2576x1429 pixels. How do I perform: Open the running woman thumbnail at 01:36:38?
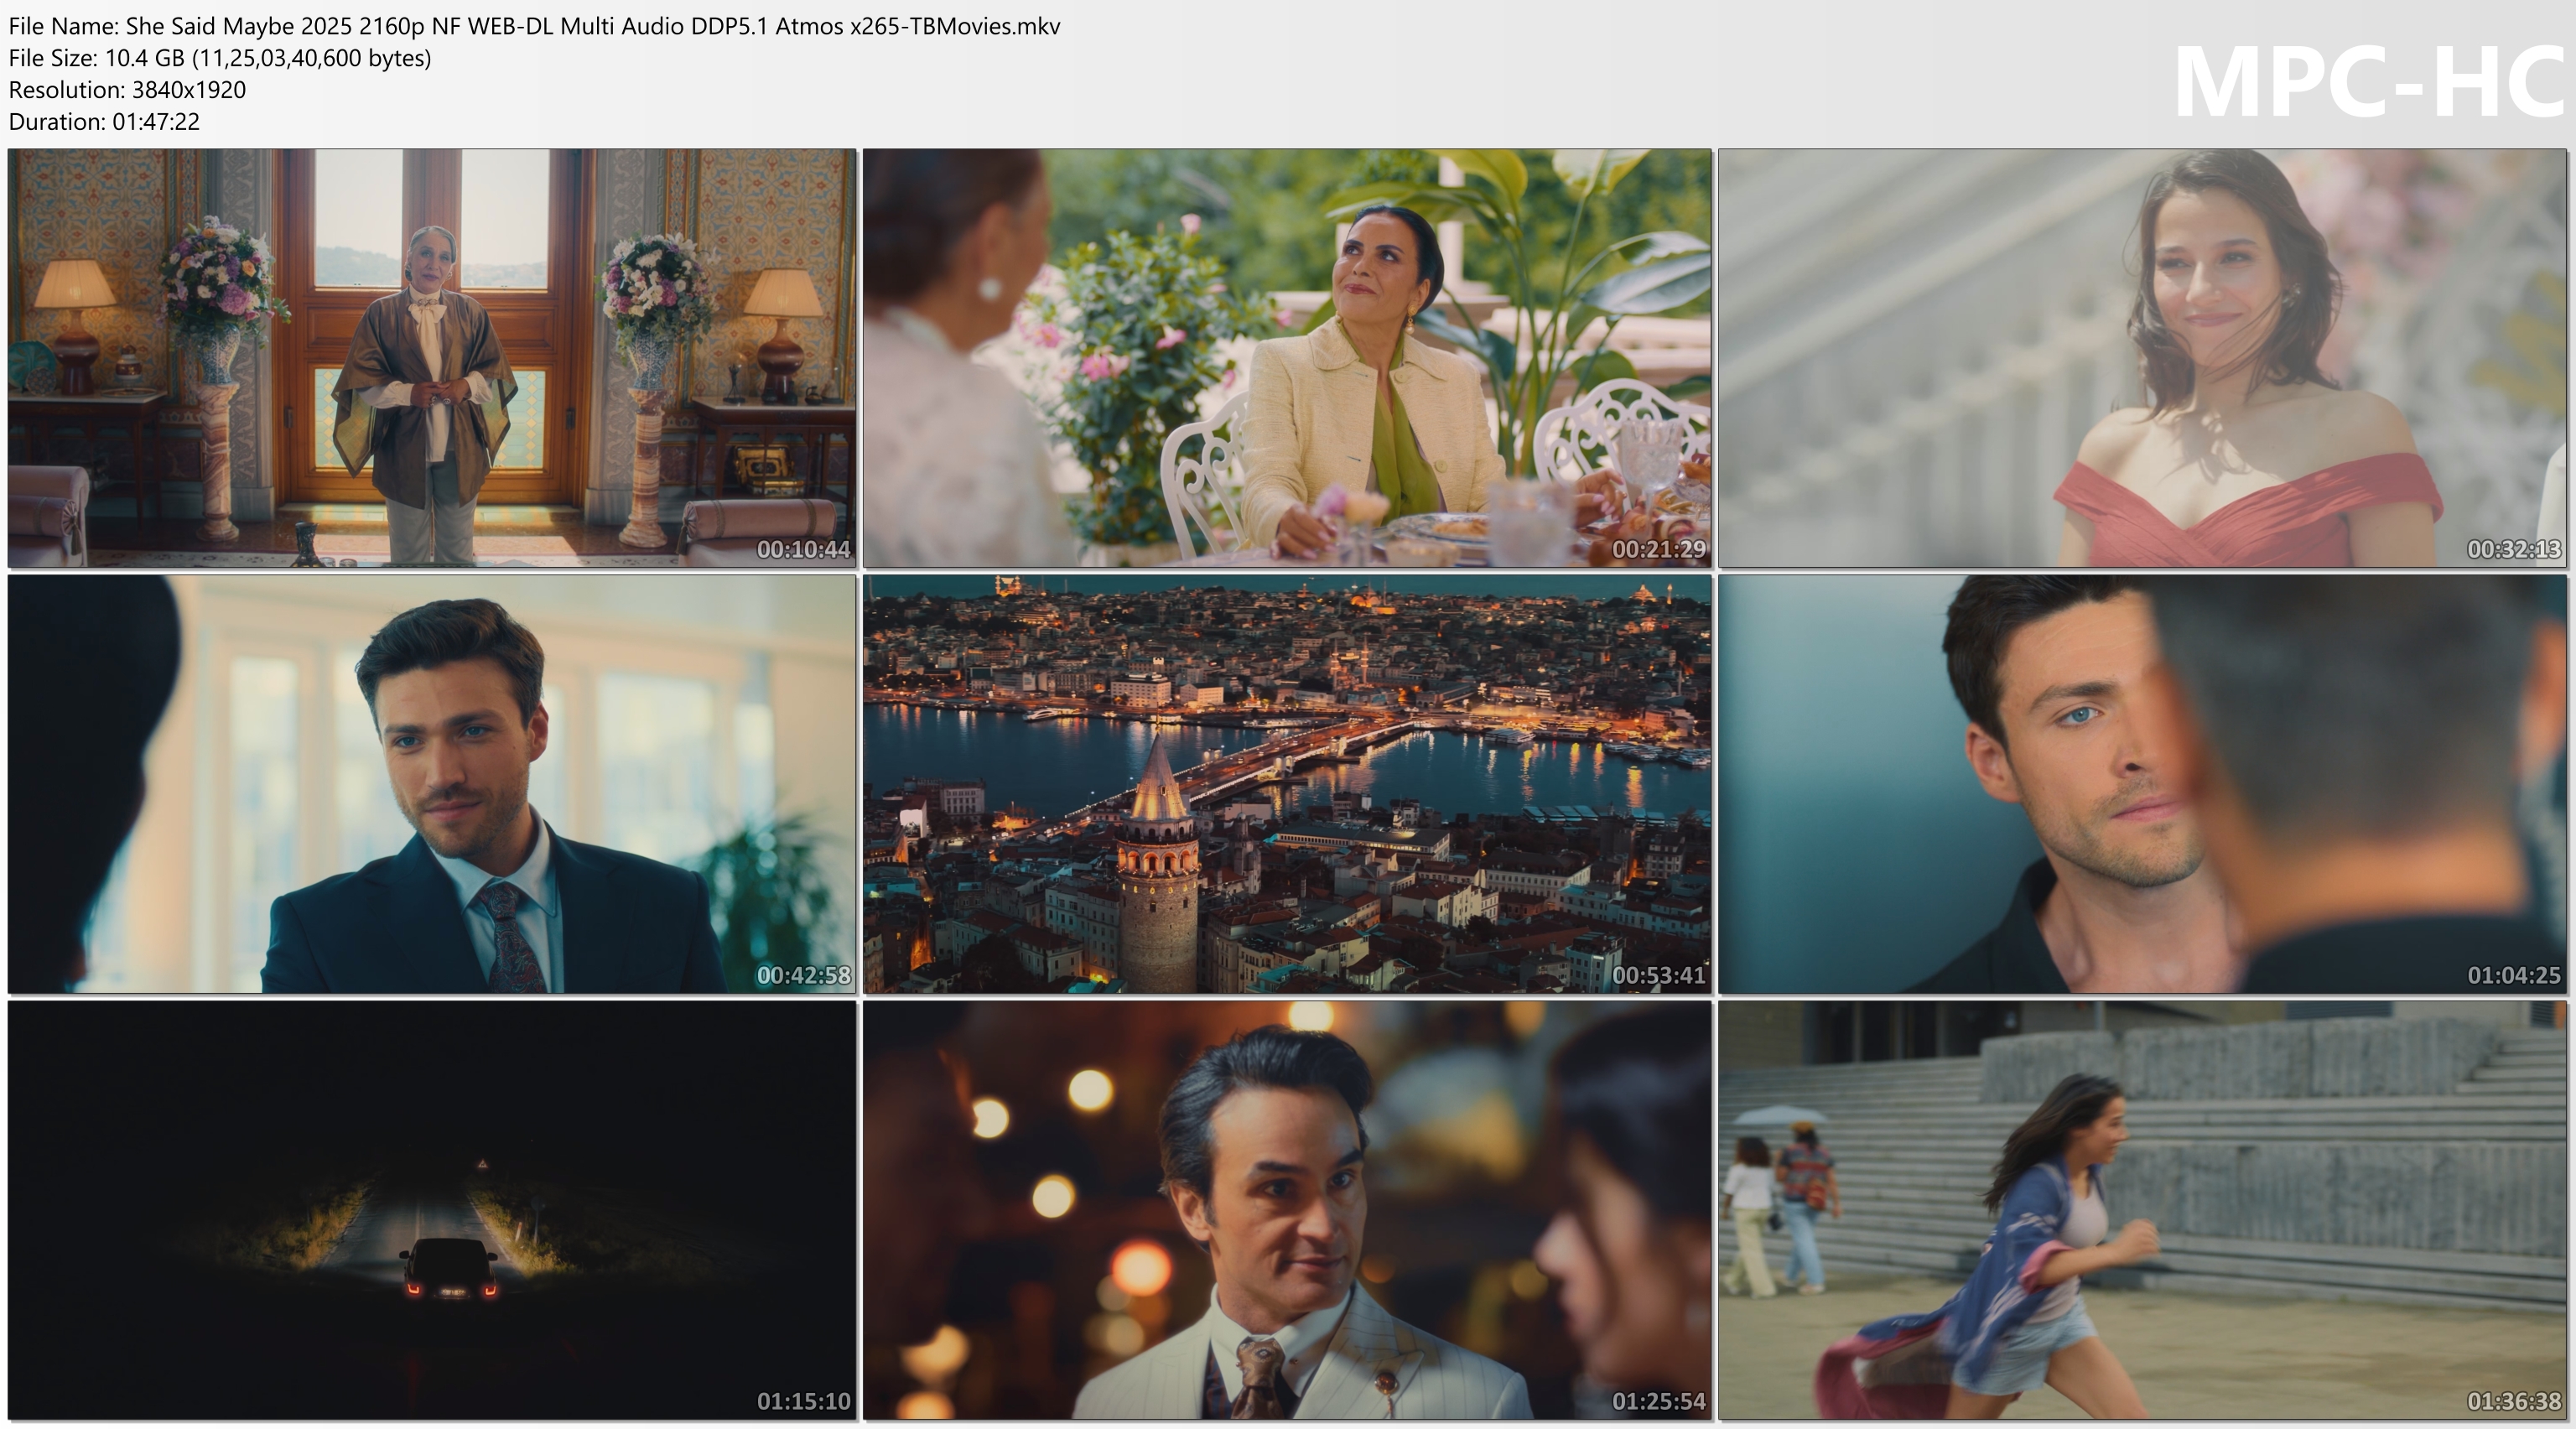2142,1210
